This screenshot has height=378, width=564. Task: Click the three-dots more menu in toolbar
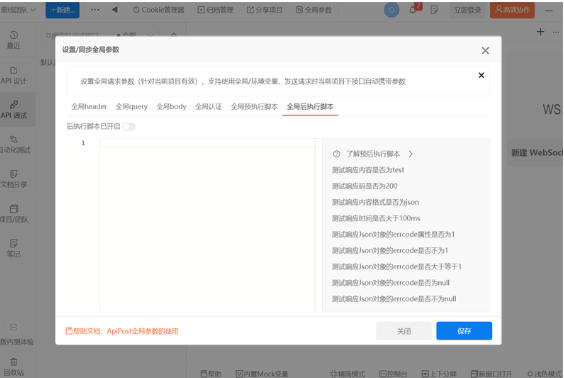95,10
